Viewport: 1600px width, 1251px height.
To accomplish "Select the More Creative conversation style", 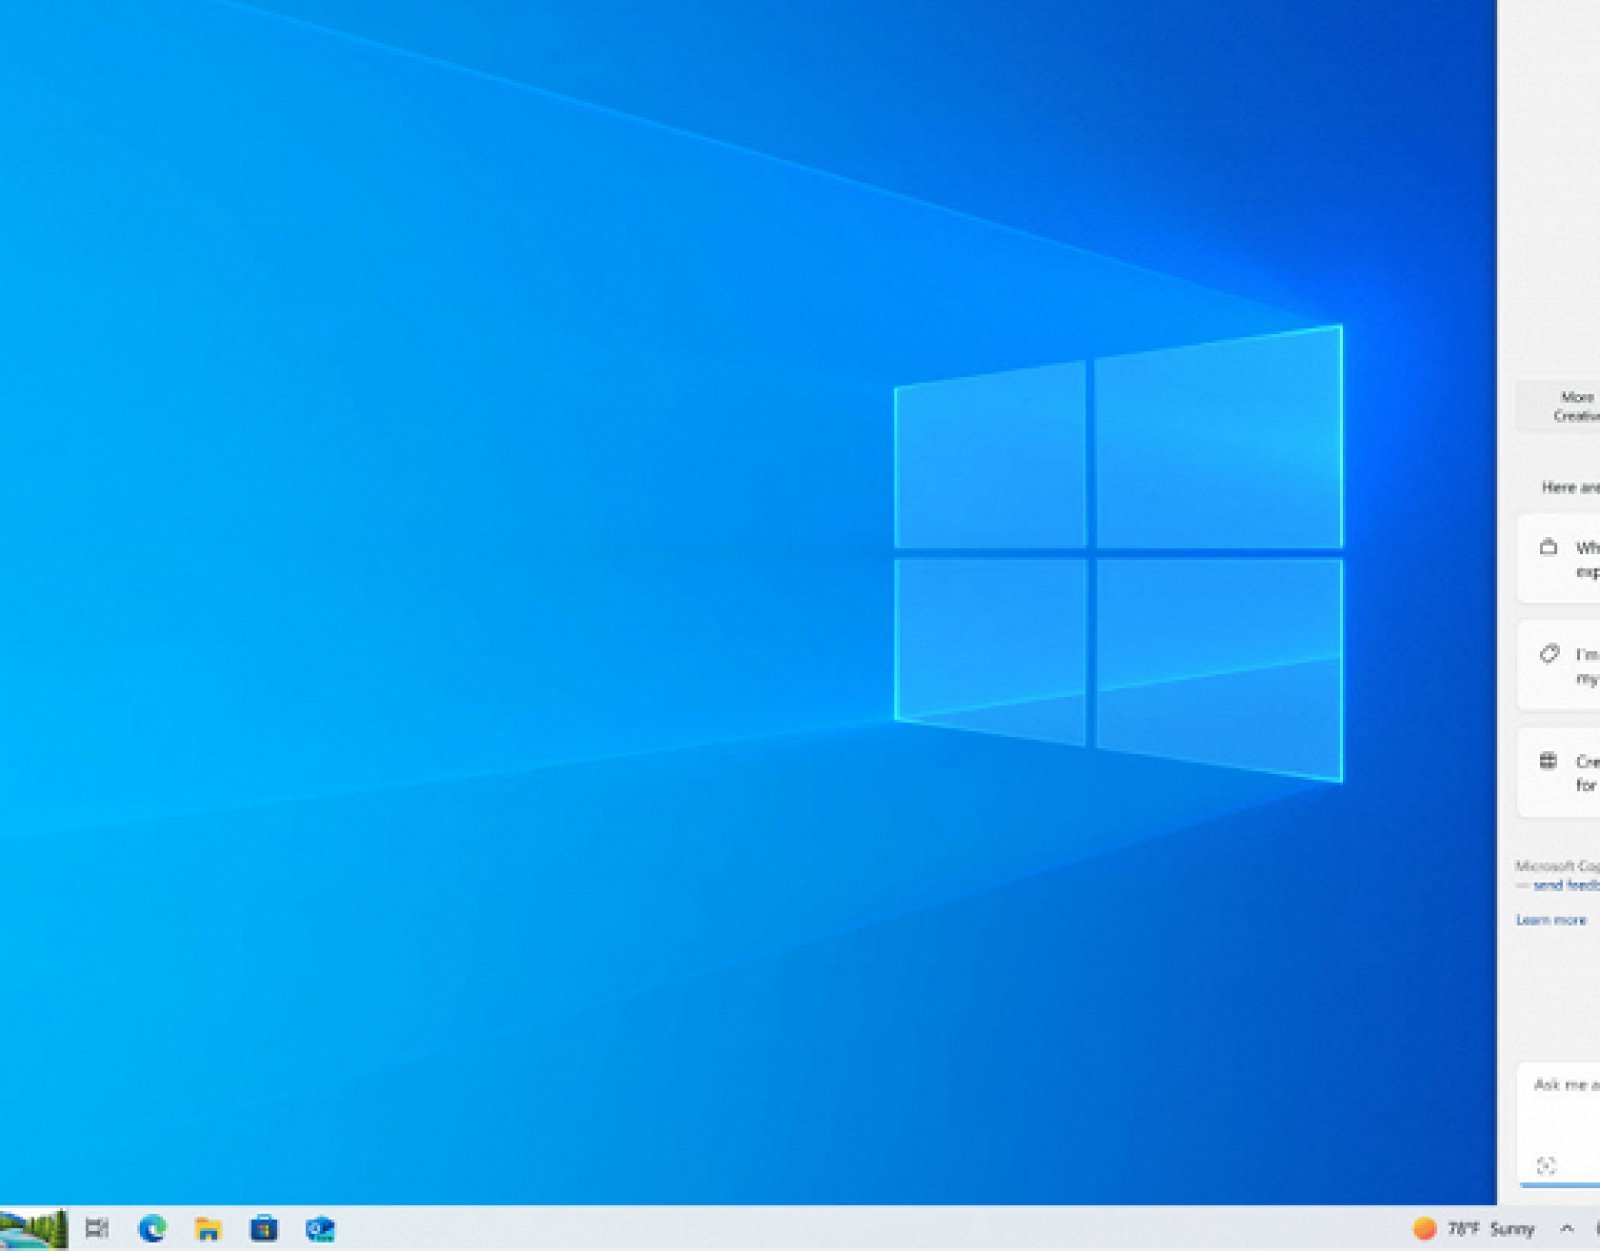I will (x=1559, y=406).
